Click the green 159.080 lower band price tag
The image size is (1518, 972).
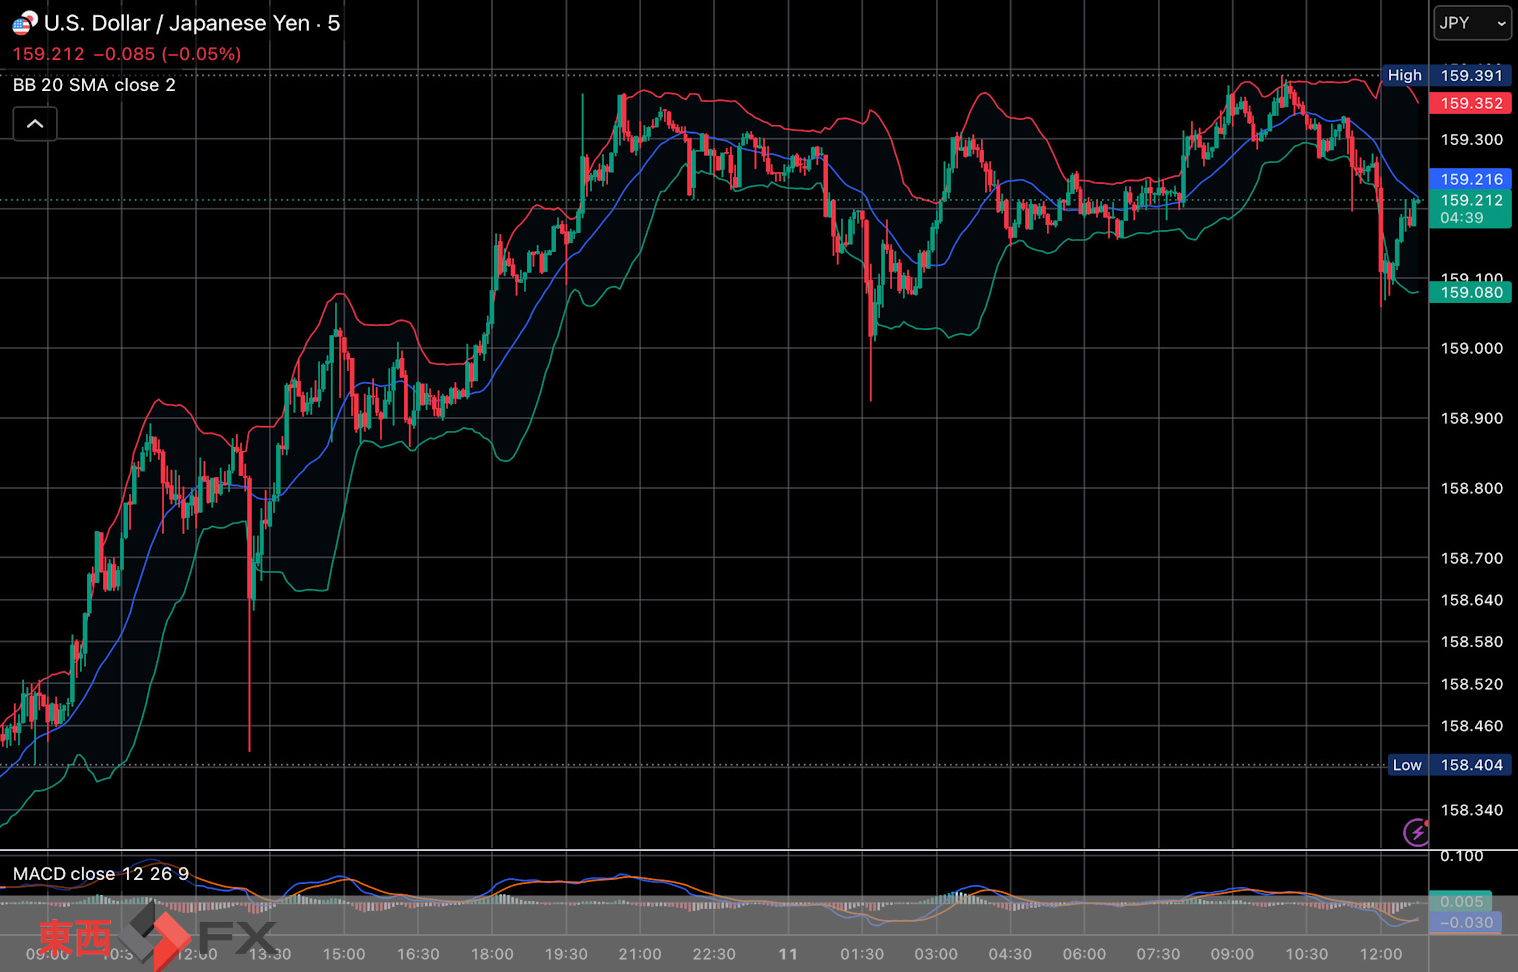click(1470, 292)
